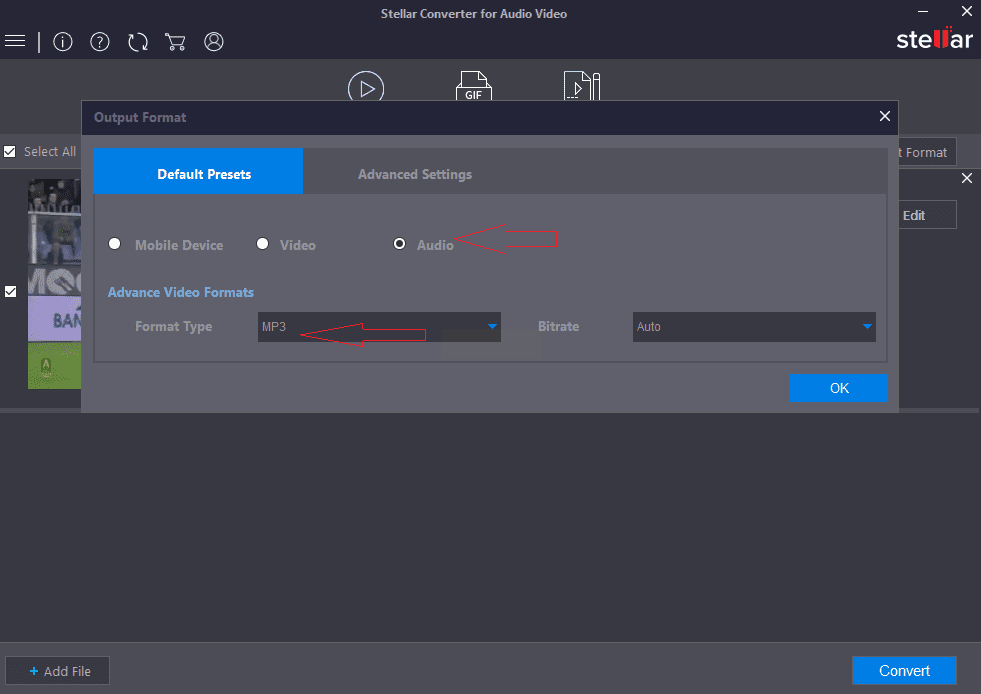The width and height of the screenshot is (981, 694).
Task: Open the hamburger menu icon
Action: click(x=15, y=41)
